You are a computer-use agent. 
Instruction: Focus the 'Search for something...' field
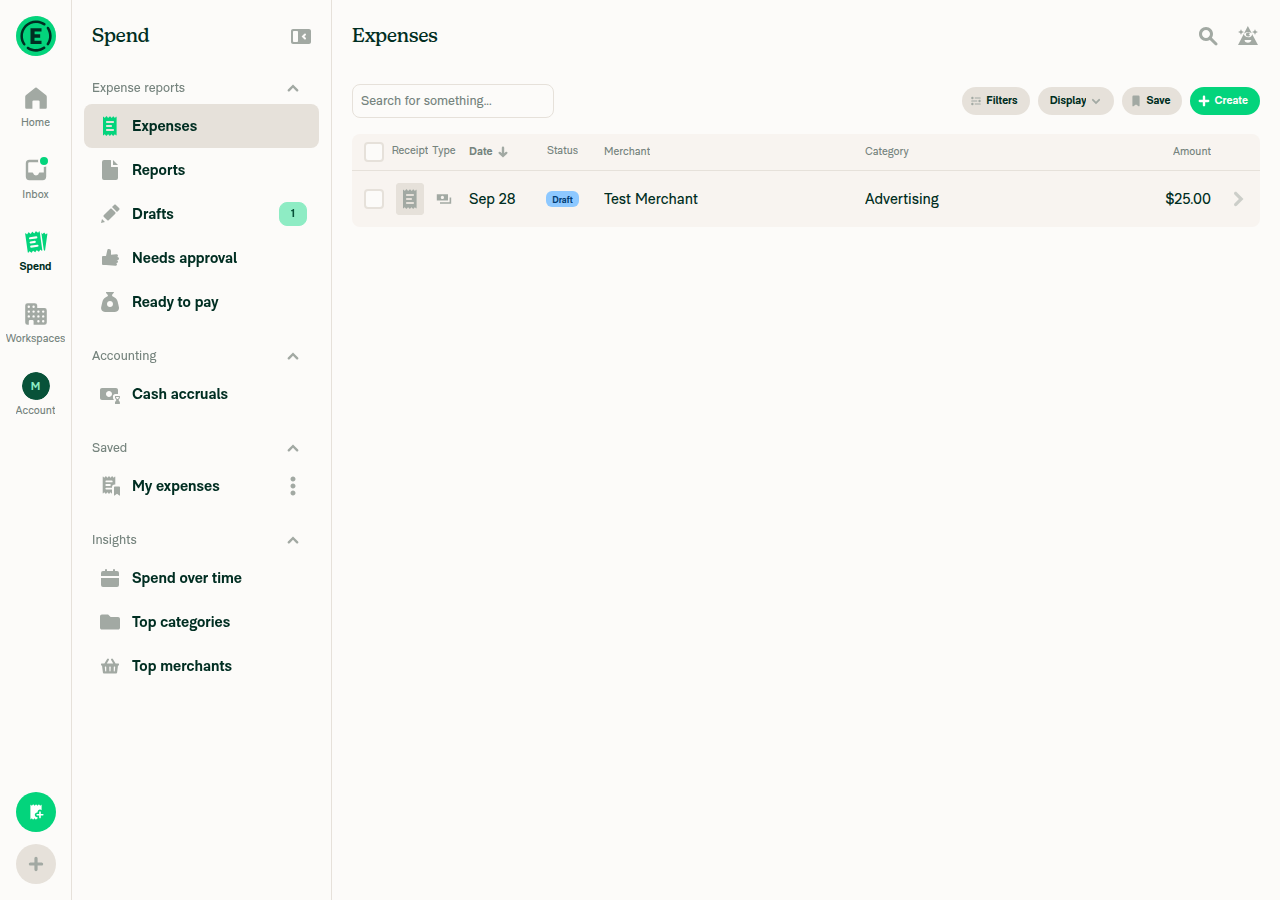[x=453, y=101]
